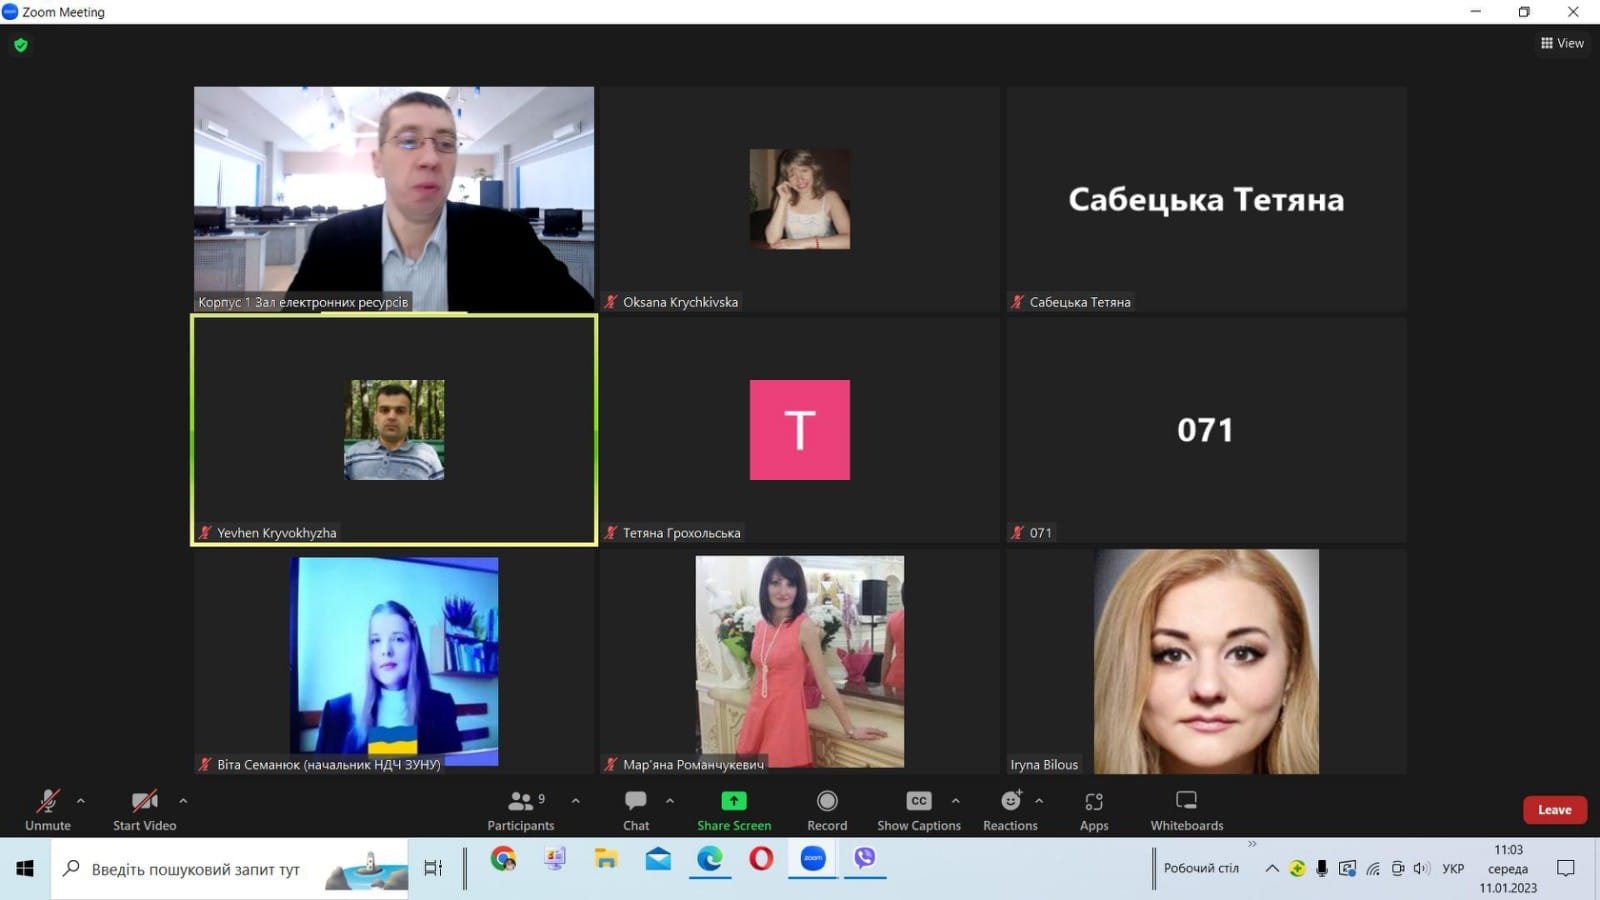Open the clock showing 11:03
Image resolution: width=1600 pixels, height=900 pixels.
click(1508, 868)
